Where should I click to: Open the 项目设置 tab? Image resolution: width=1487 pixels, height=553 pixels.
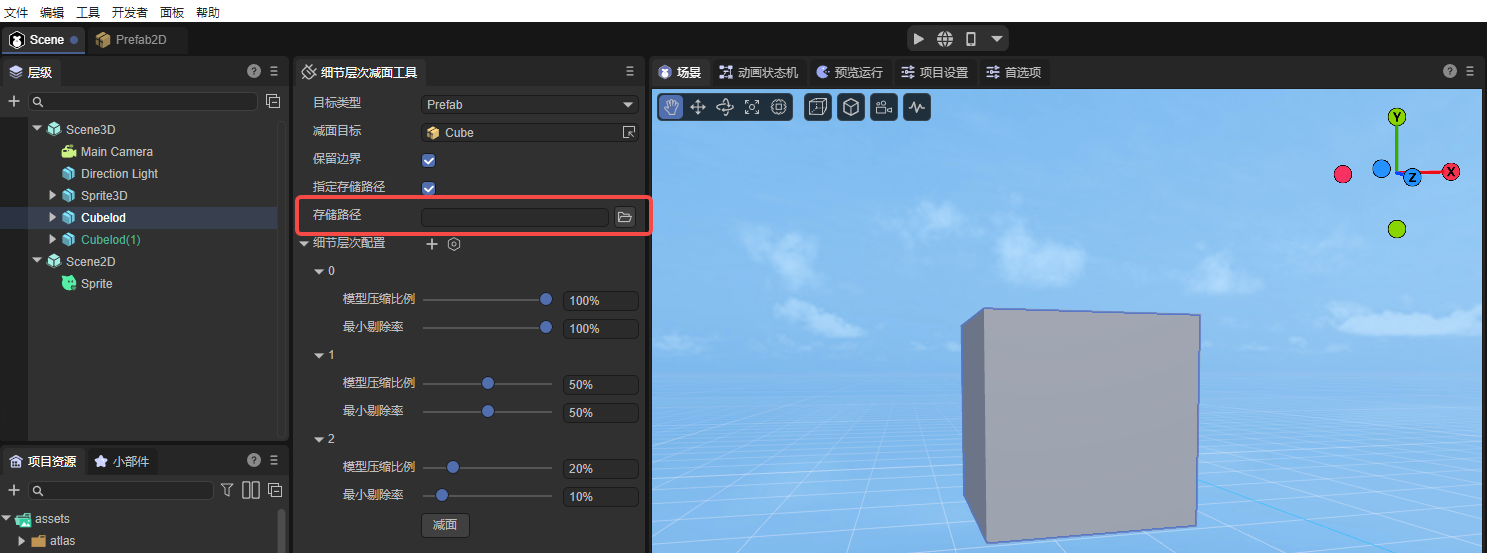(x=934, y=72)
